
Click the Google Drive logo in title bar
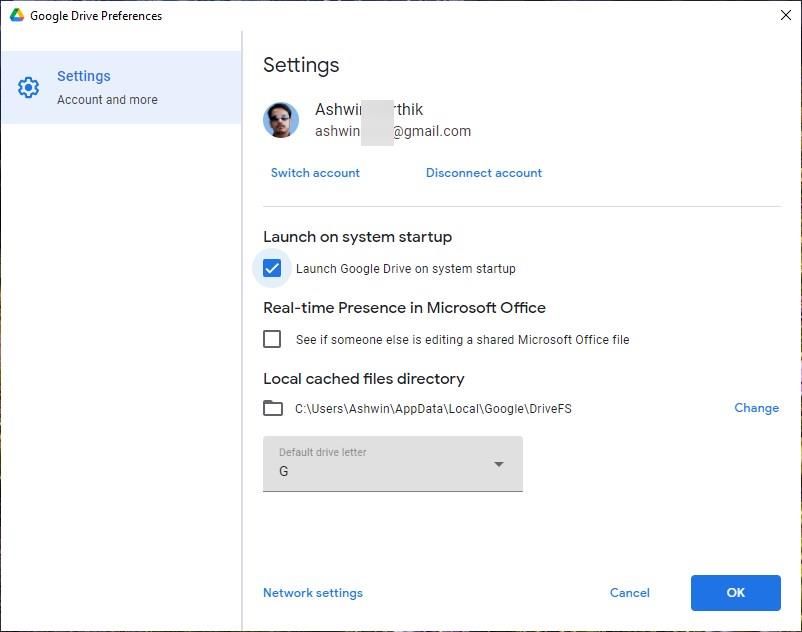(x=17, y=15)
